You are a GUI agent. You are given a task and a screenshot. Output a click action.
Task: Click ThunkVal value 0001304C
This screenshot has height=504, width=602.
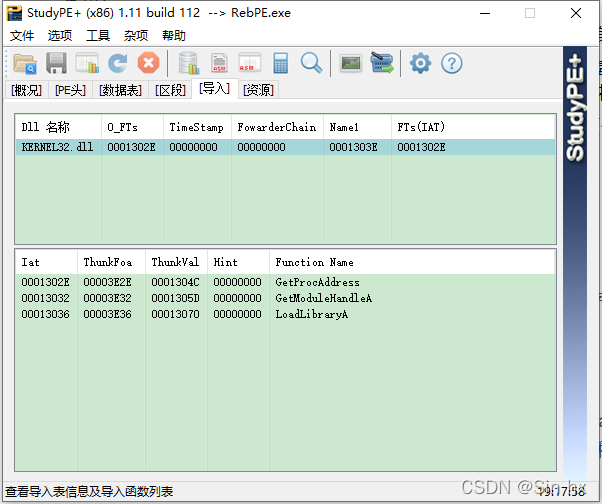(x=175, y=283)
